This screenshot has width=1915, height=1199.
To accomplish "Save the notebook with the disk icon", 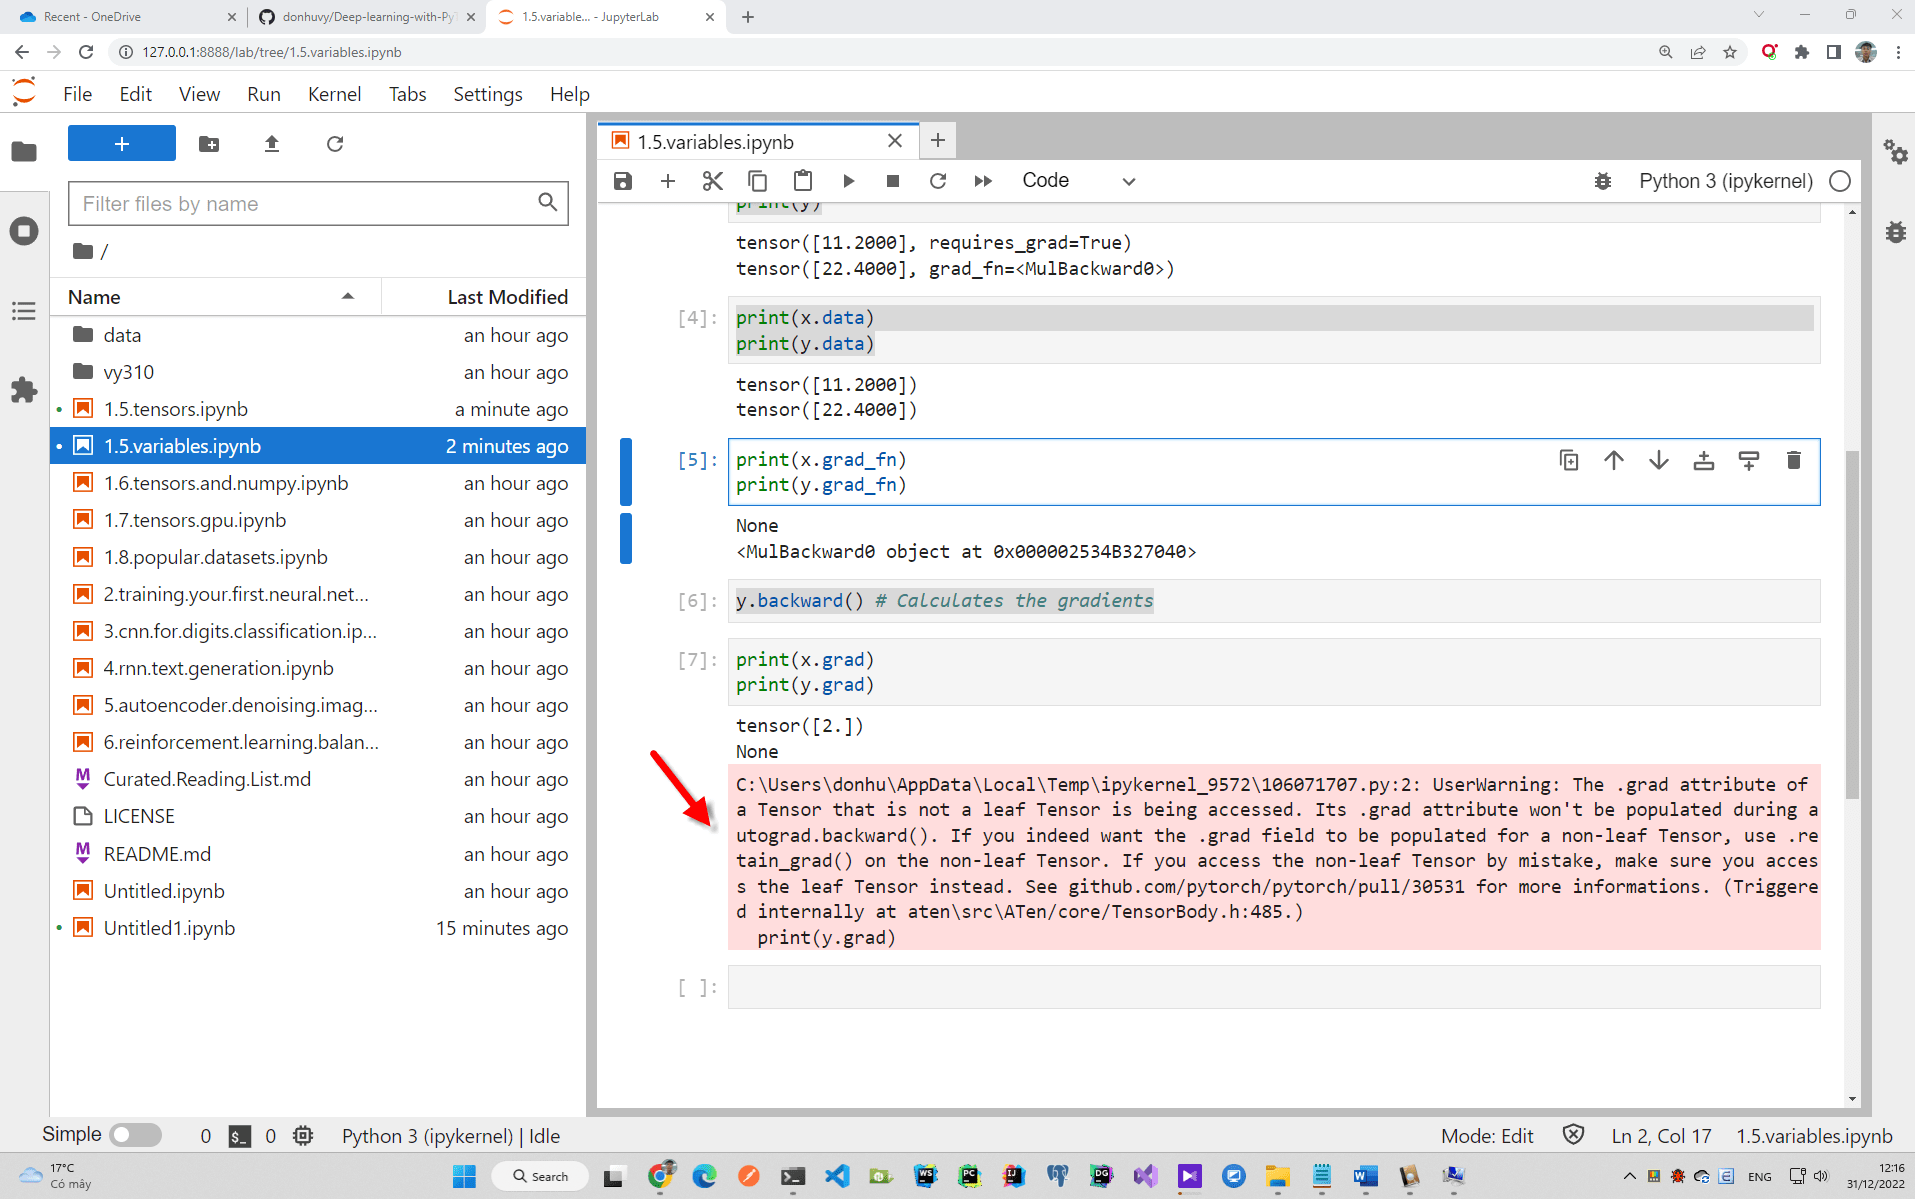I will tap(623, 181).
